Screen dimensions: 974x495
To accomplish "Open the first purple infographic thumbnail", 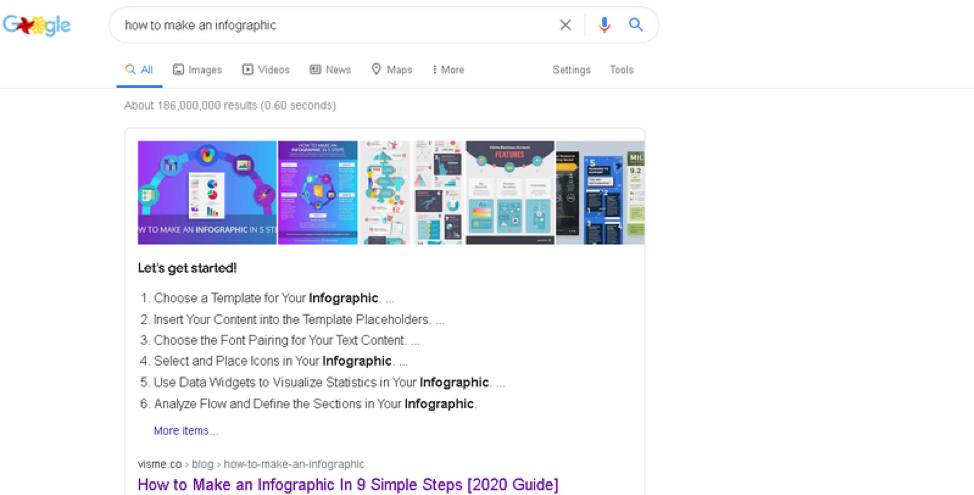I will point(207,192).
